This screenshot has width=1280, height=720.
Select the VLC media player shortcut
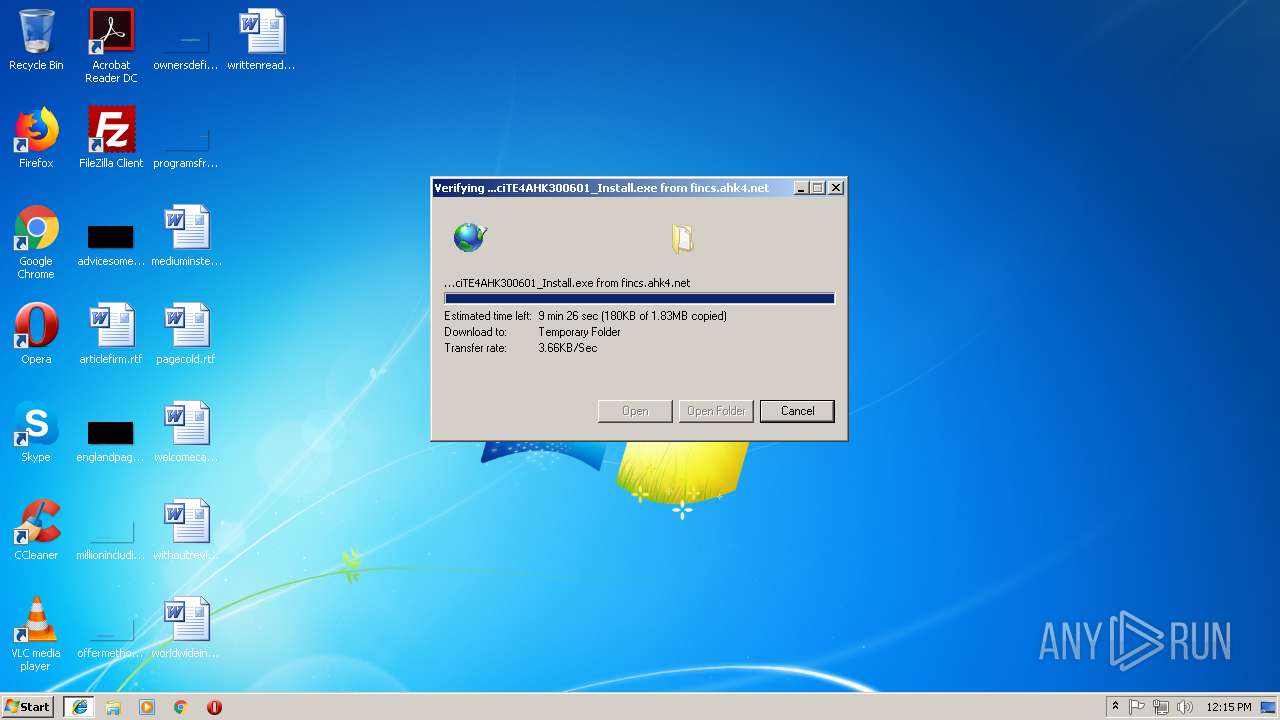tap(36, 634)
